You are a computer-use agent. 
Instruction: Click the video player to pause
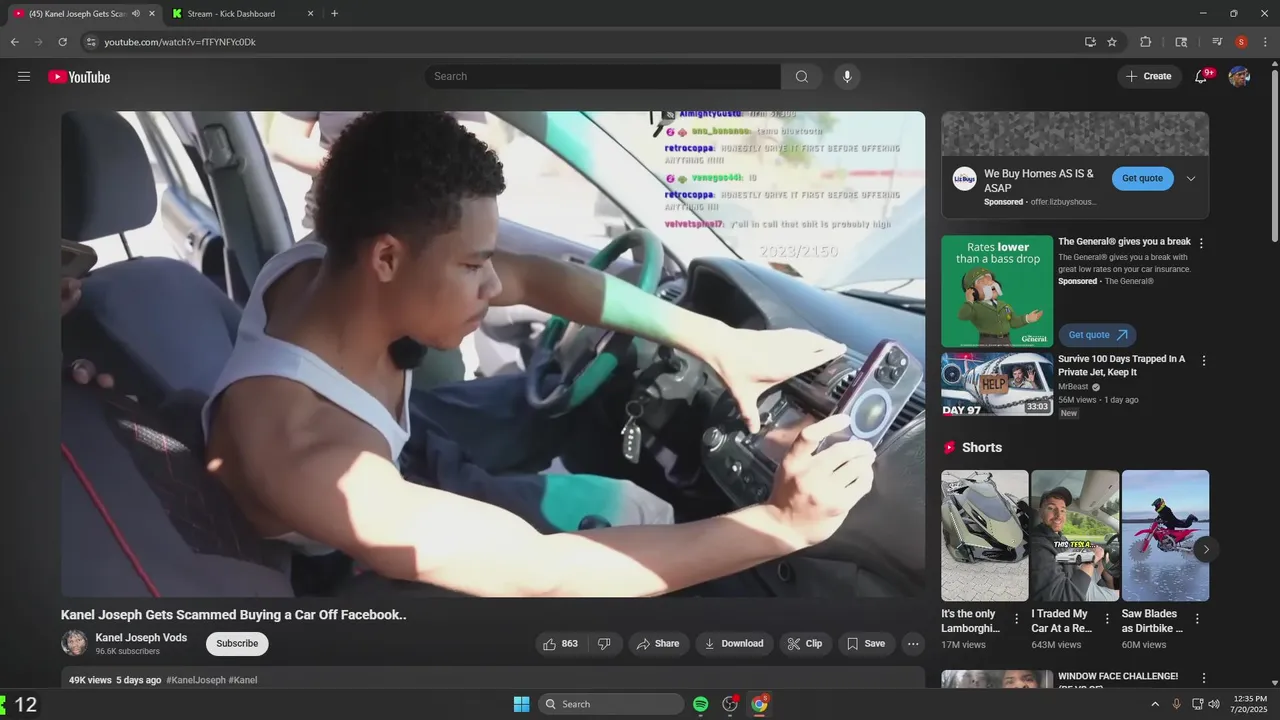(x=493, y=354)
